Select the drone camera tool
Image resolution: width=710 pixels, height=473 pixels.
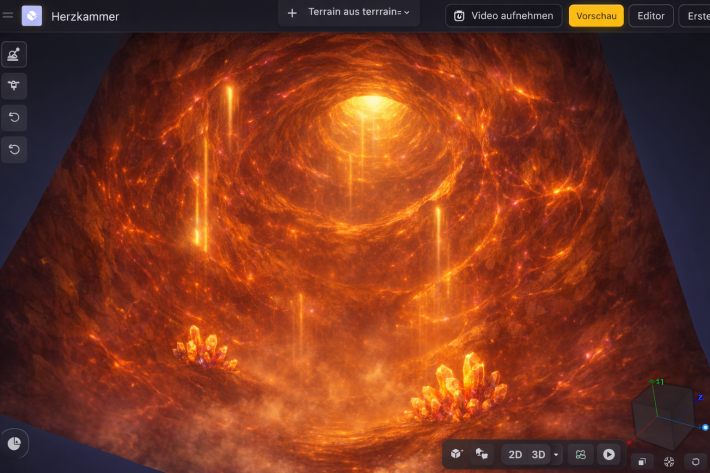click(x=14, y=86)
